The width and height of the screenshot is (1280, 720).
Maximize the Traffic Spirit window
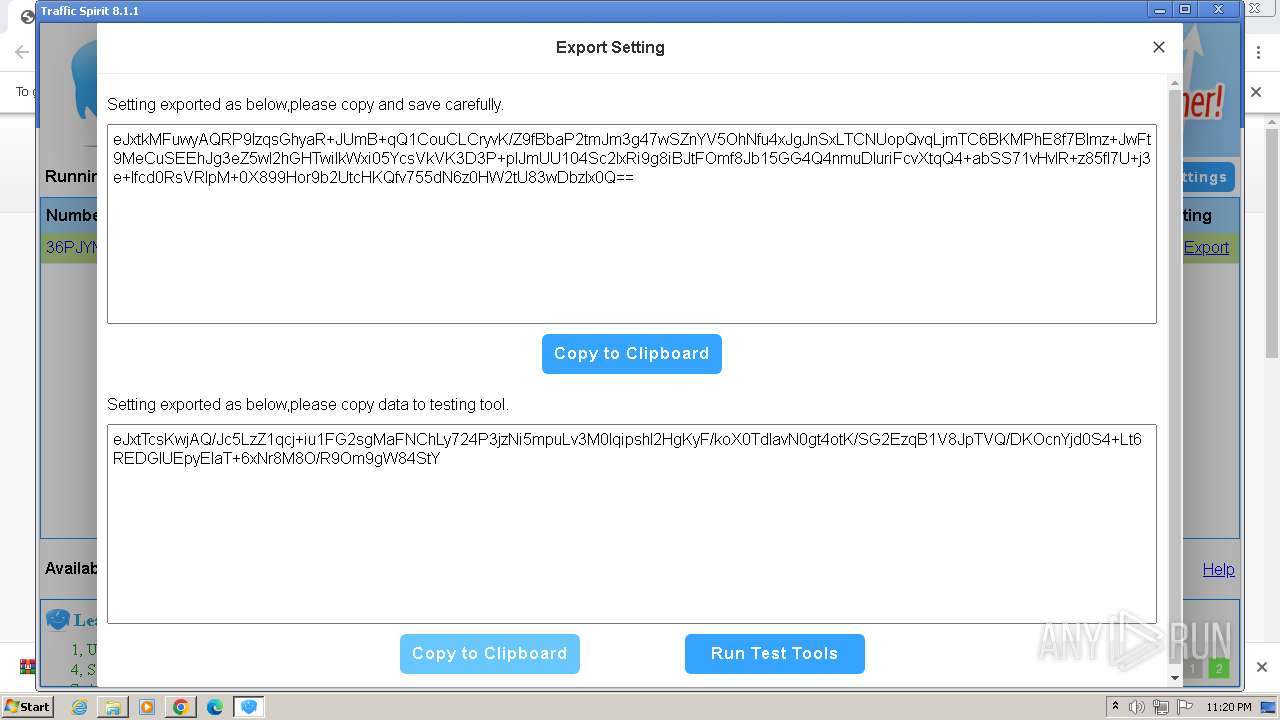(x=1185, y=9)
